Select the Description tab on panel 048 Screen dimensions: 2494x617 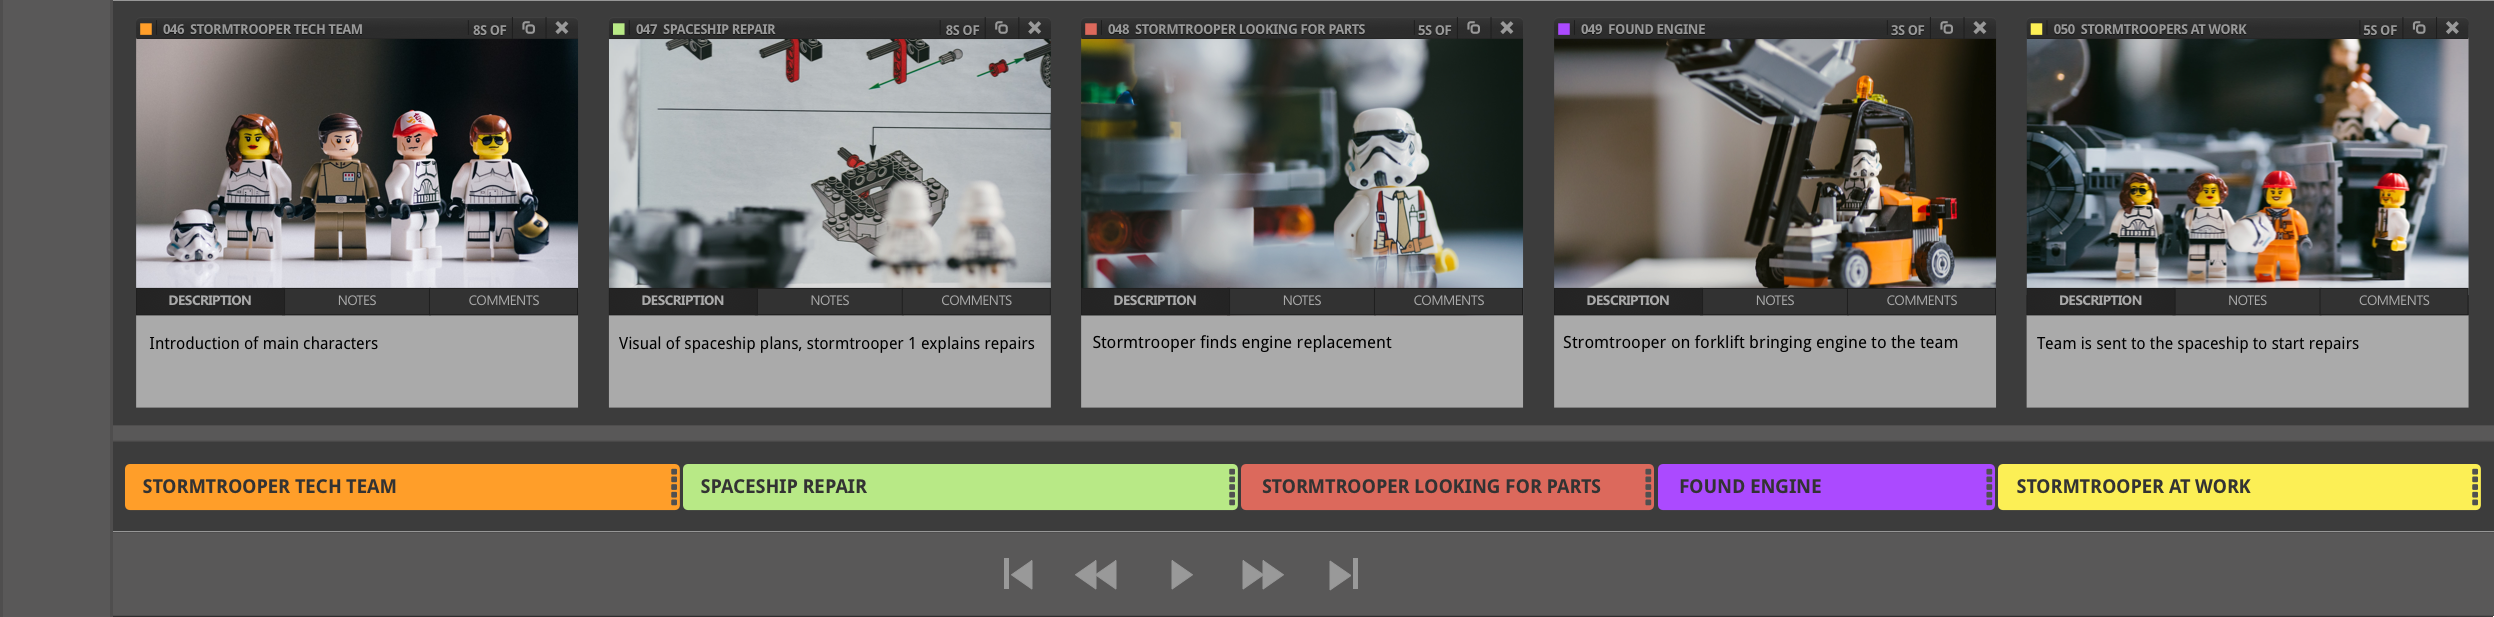tap(1155, 301)
